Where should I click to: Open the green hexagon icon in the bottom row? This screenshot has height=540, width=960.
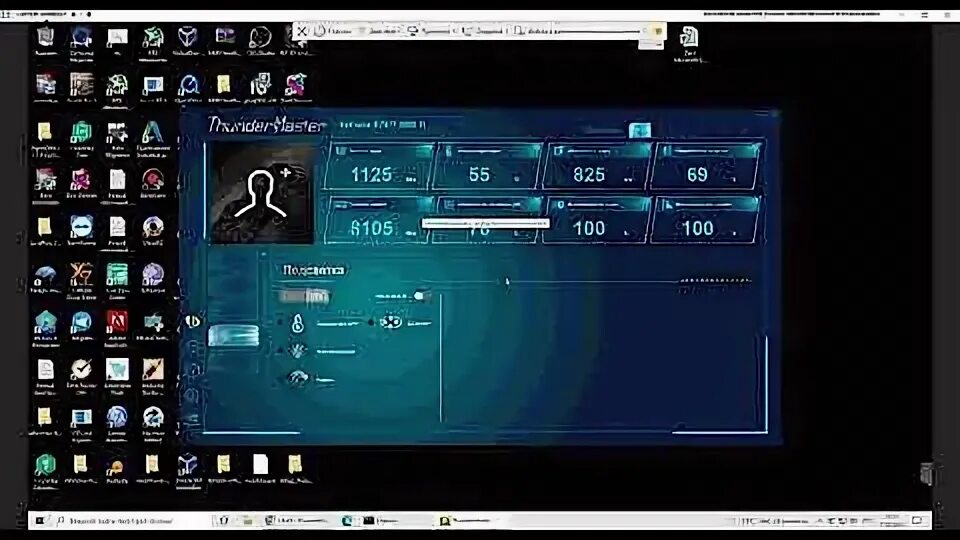[x=45, y=467]
